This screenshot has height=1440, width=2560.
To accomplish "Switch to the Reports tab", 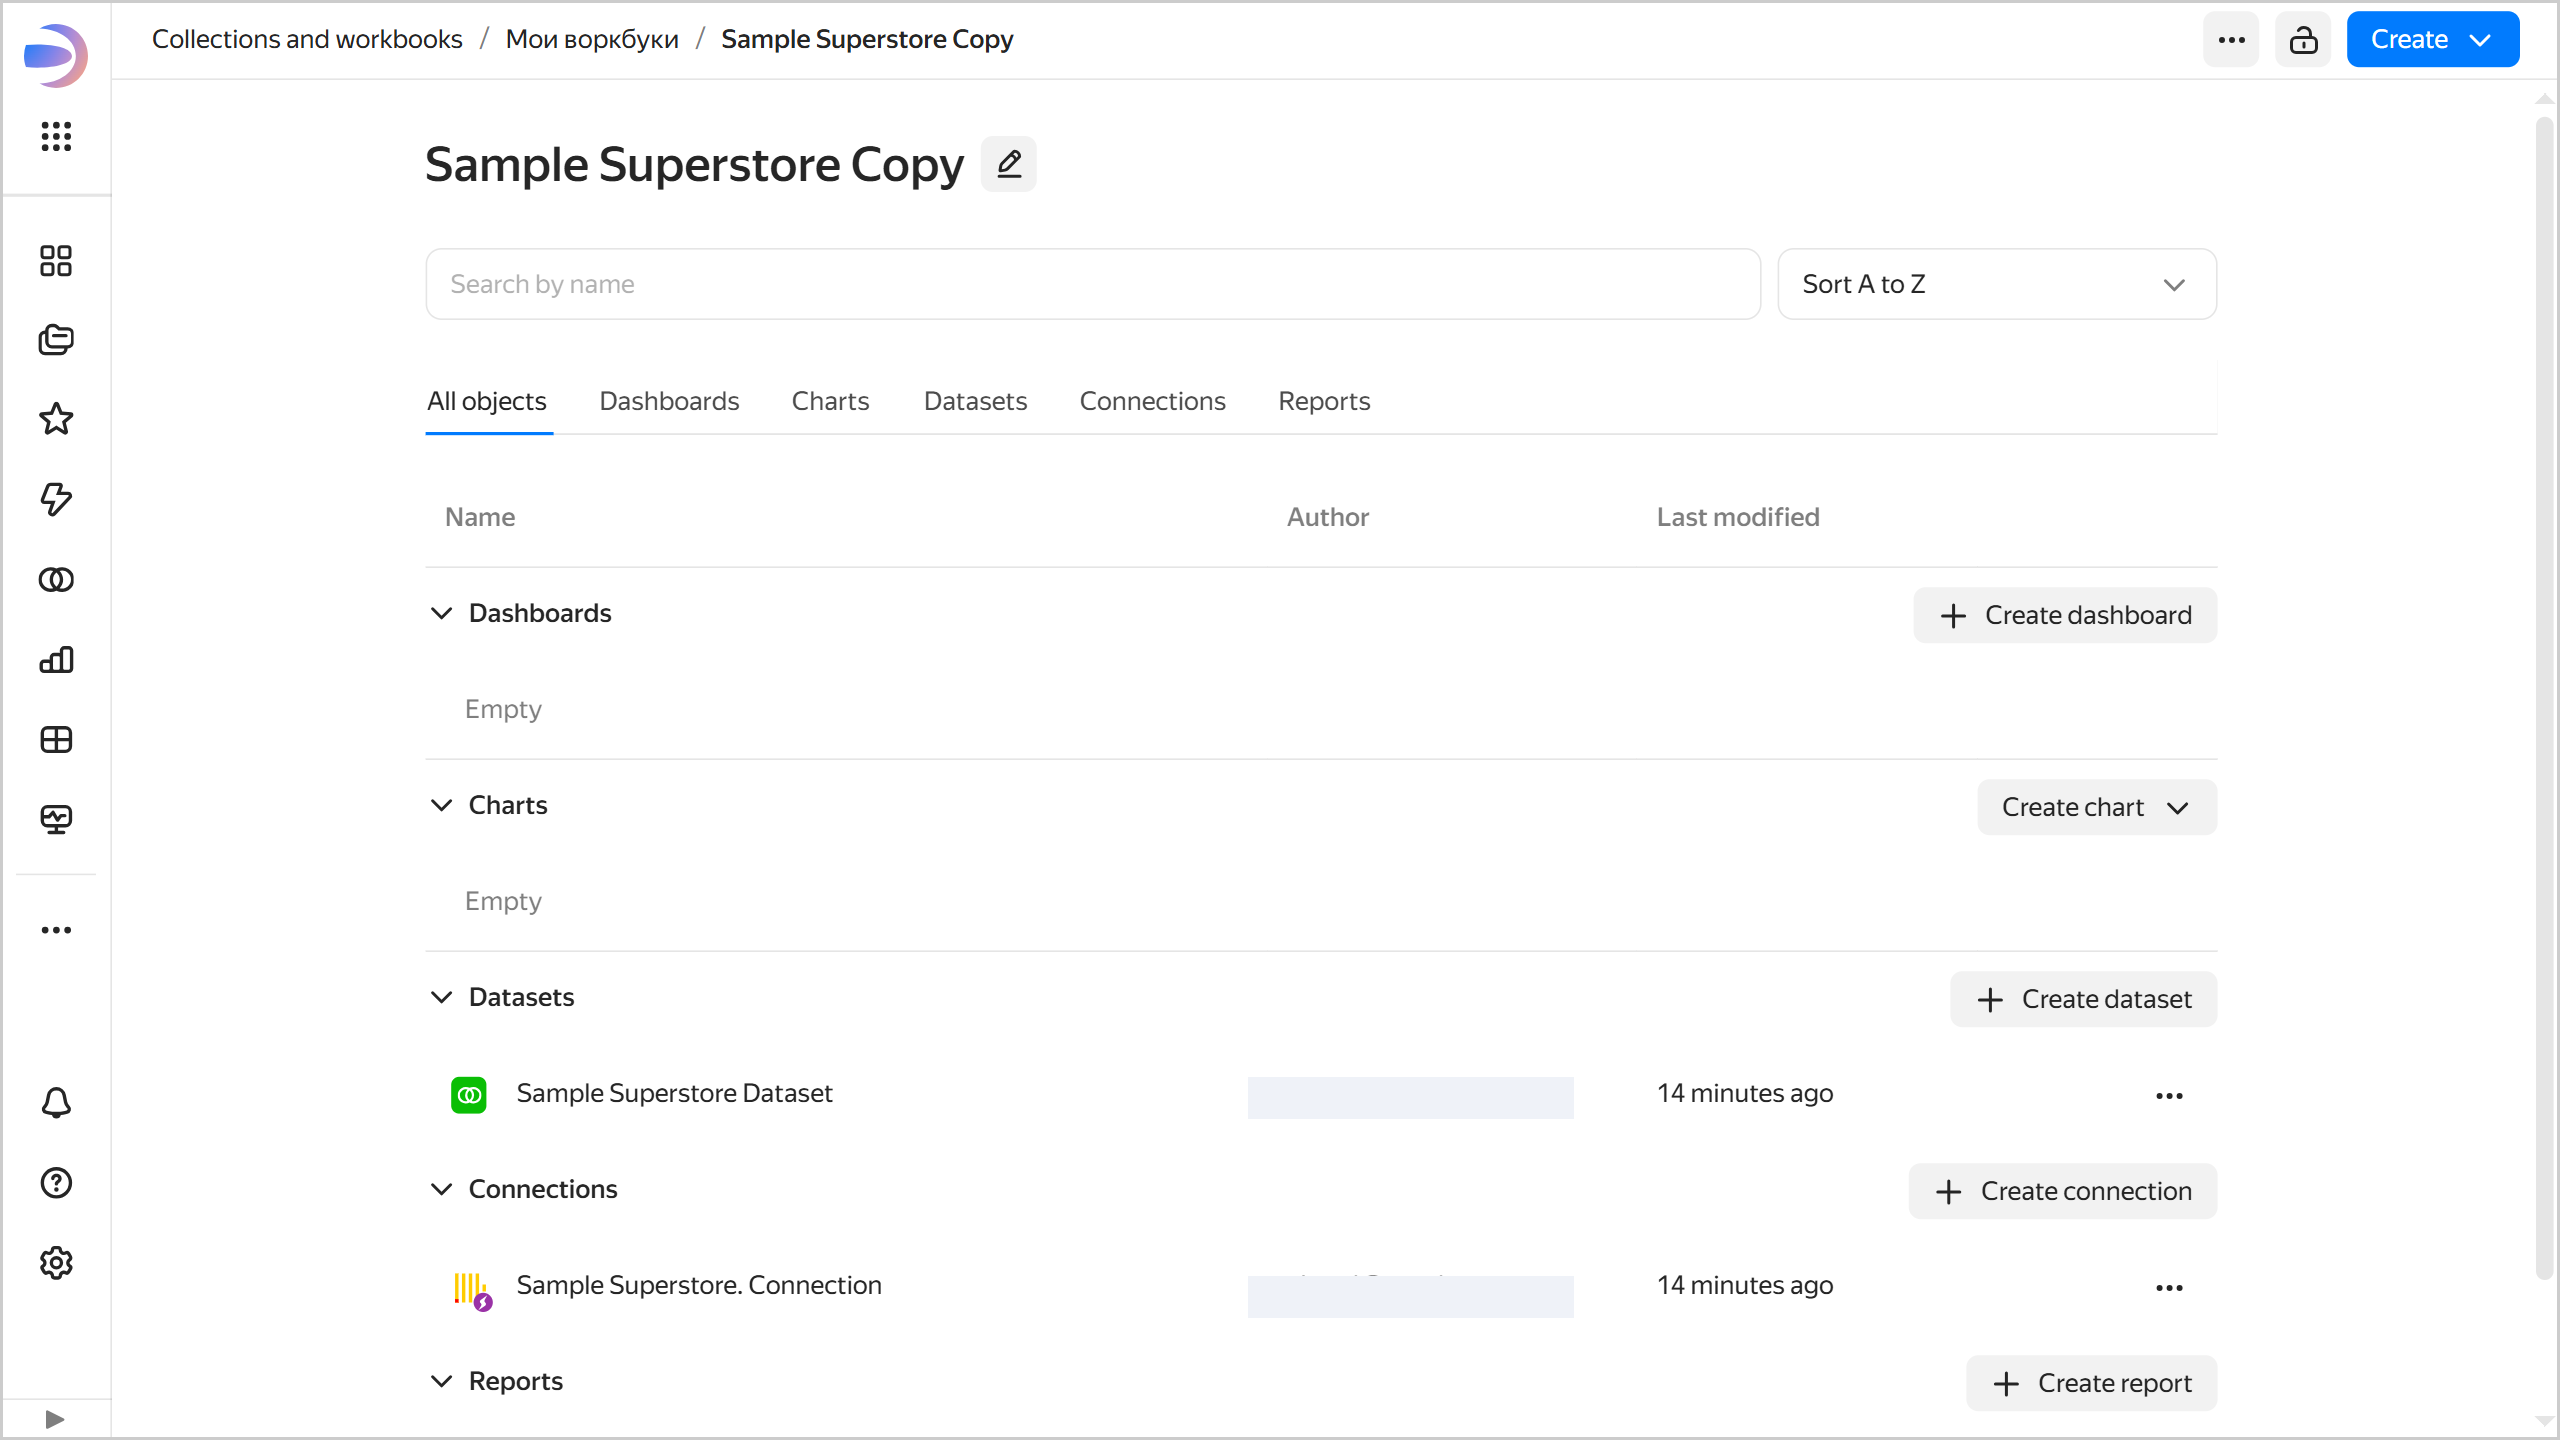I will pos(1324,401).
